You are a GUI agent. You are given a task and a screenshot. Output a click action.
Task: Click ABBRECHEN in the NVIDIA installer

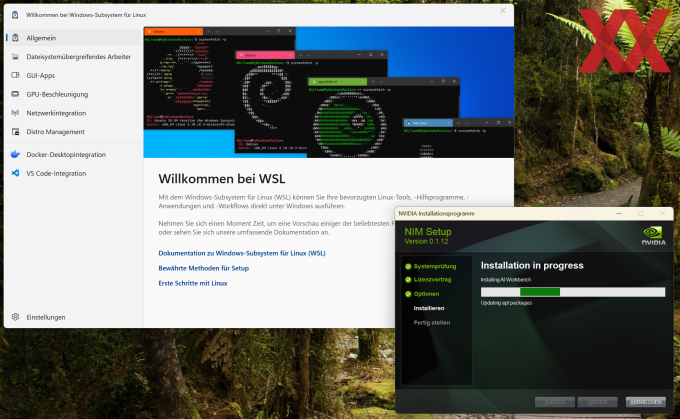click(x=645, y=402)
